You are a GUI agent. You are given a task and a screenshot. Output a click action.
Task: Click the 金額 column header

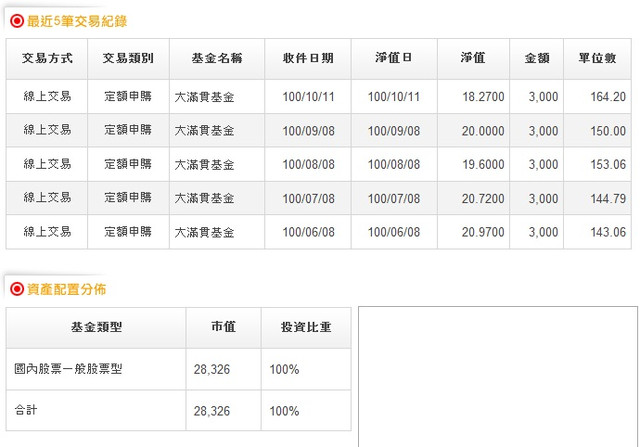tap(537, 58)
